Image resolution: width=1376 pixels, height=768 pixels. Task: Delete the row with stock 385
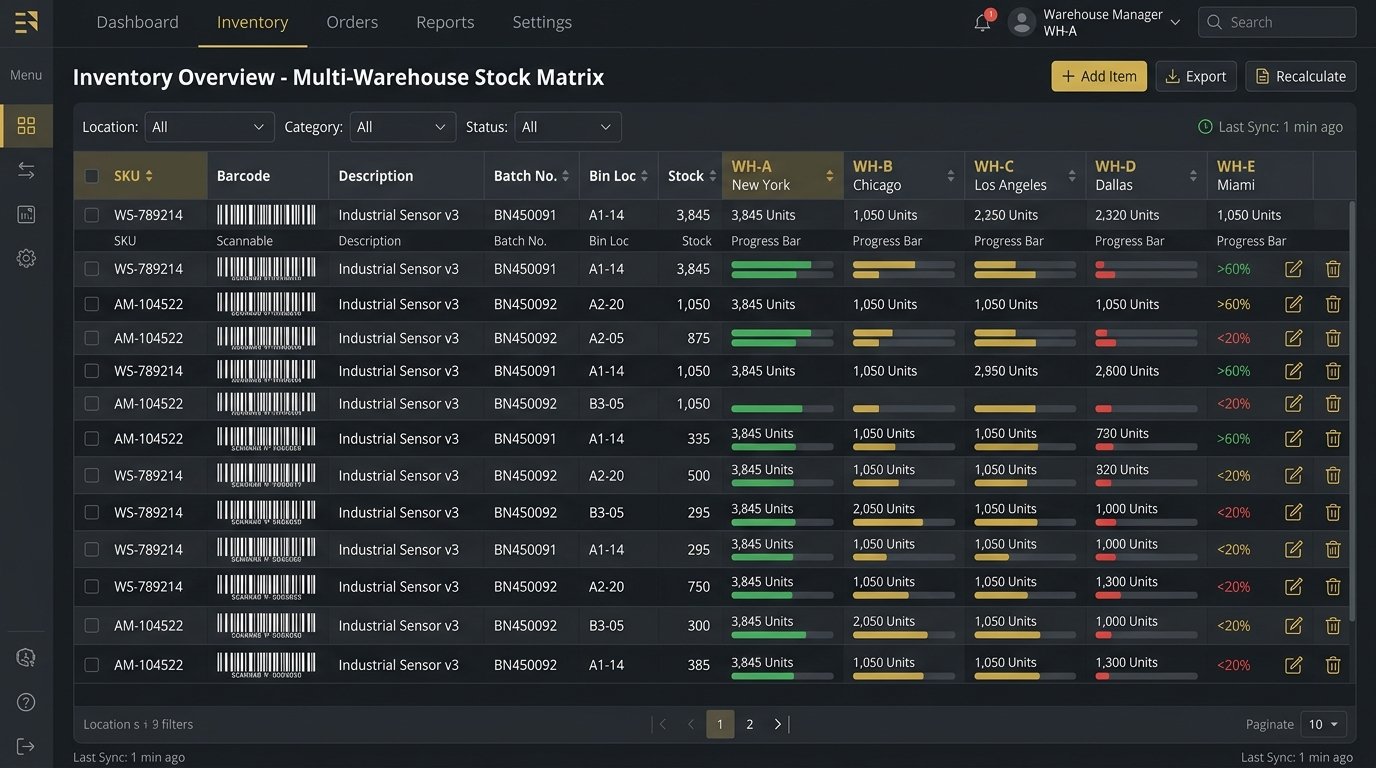[x=1333, y=664]
